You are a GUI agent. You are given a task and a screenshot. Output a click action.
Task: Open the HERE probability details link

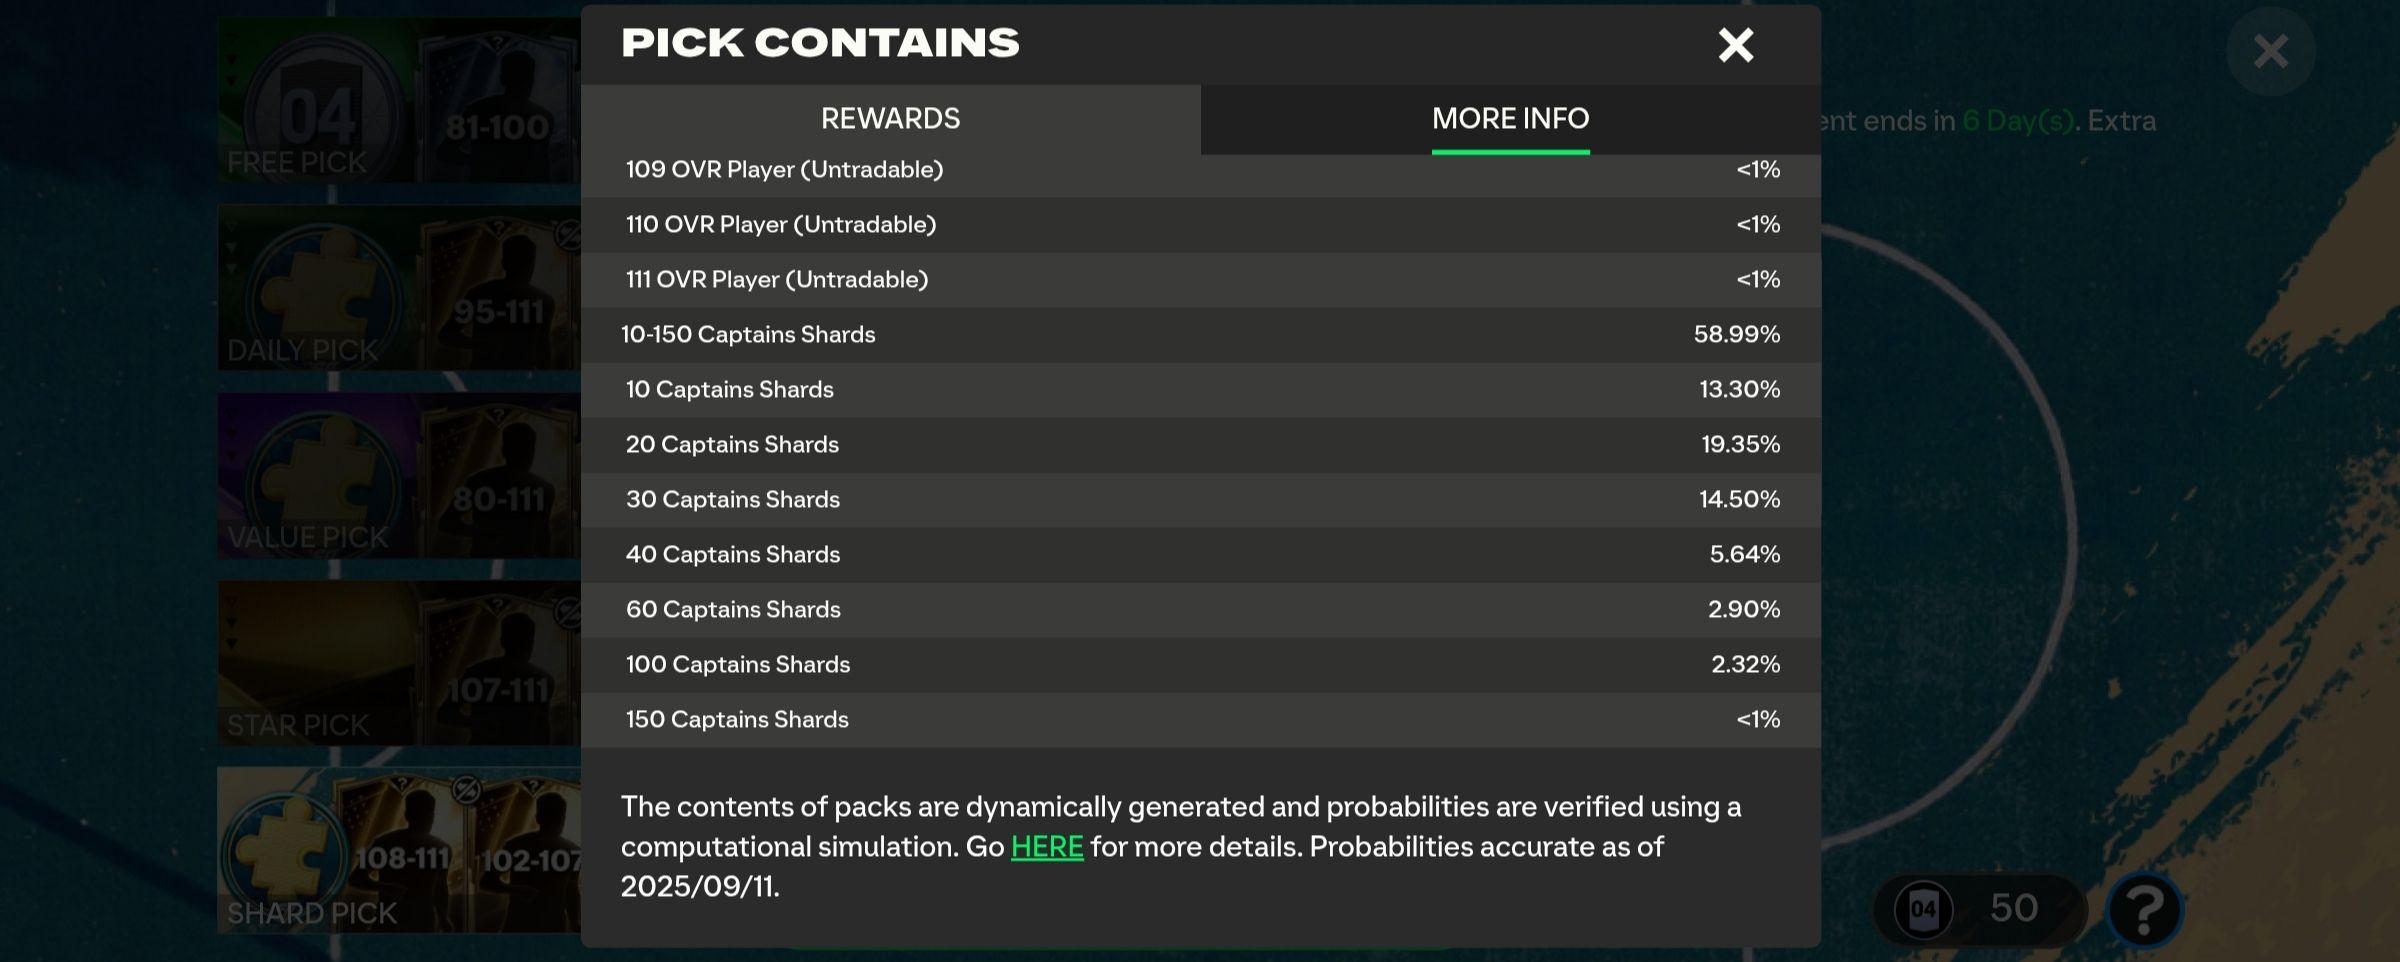coord(1047,847)
